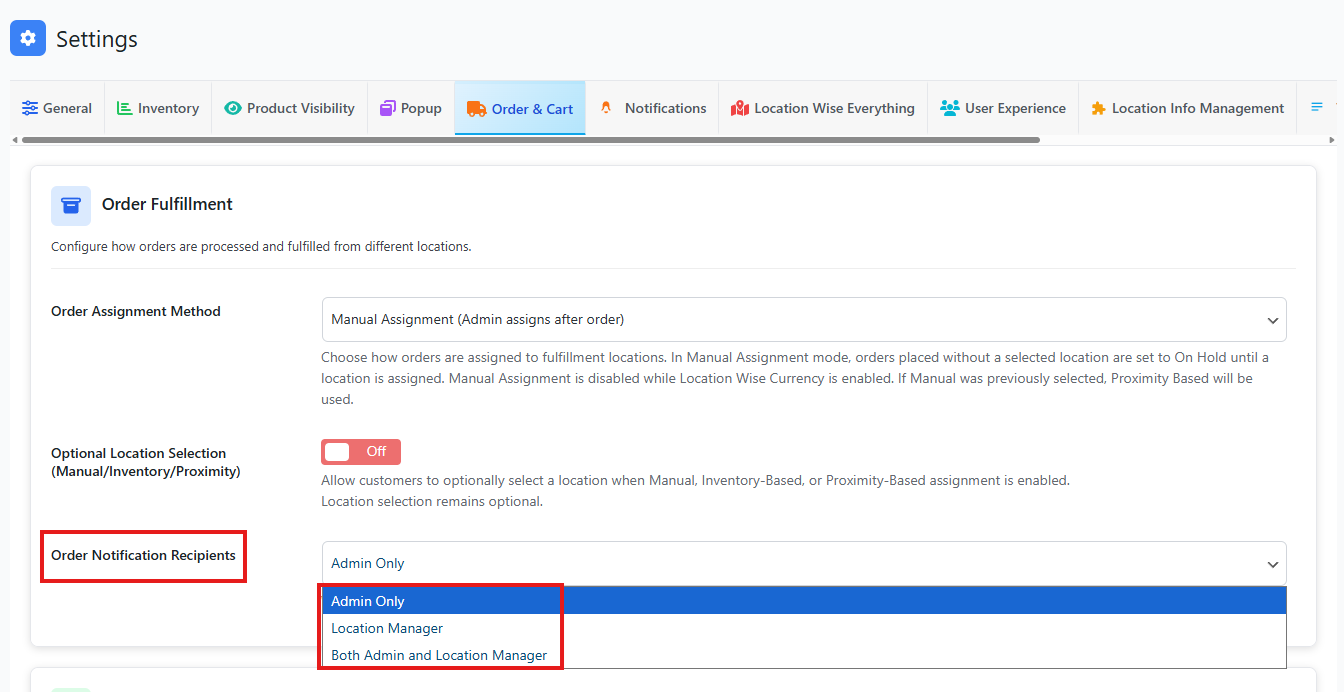Click the Settings page title
The height and width of the screenshot is (692, 1344).
tap(97, 39)
